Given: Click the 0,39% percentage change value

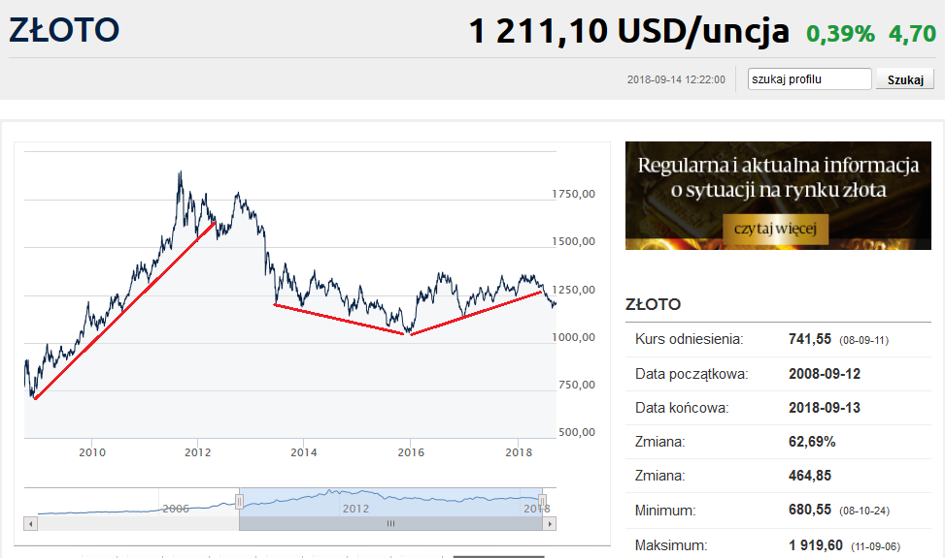Looking at the screenshot, I should tap(840, 34).
